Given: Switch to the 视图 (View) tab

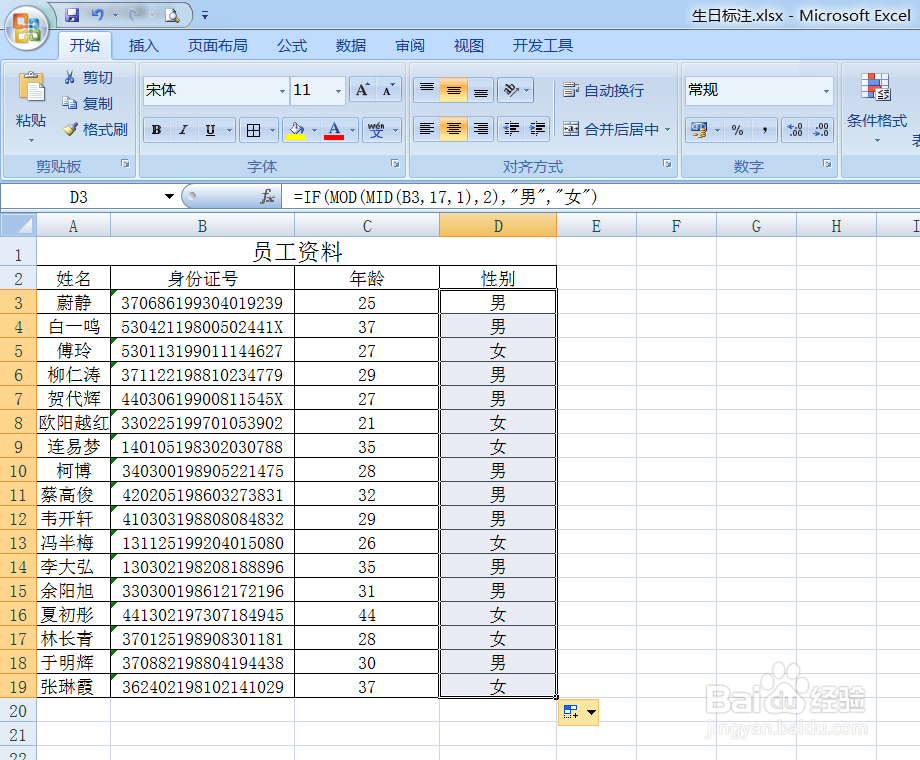Looking at the screenshot, I should 469,45.
